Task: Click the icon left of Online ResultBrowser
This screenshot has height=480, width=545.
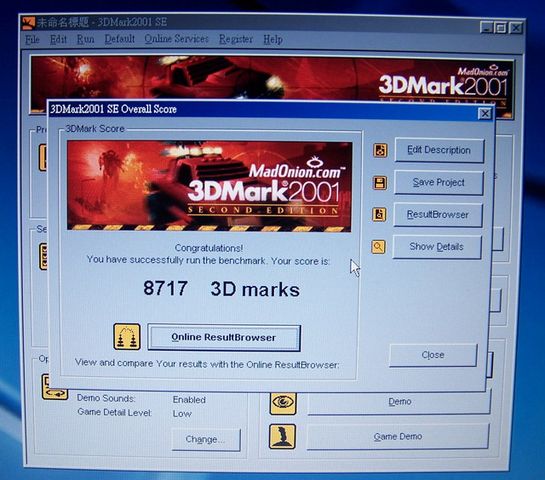Action: [x=127, y=336]
